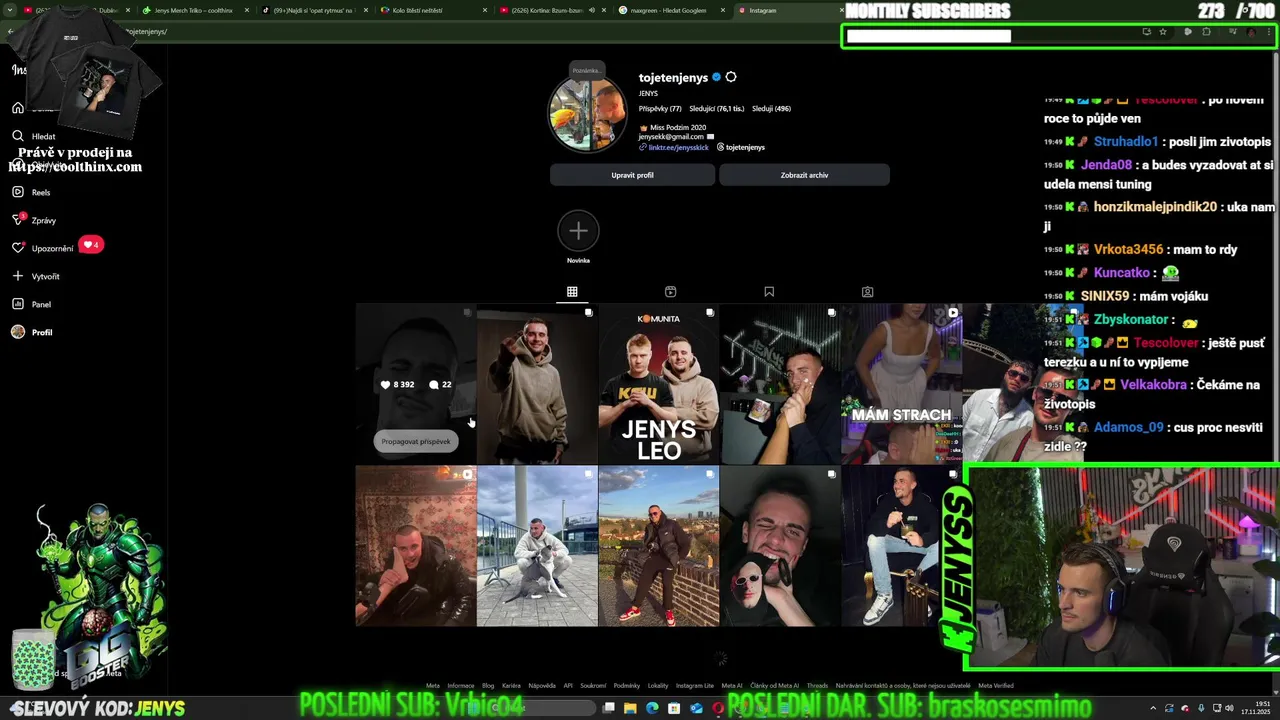Open the post with 8 392 likes
This screenshot has height=720, width=1280.
pyautogui.click(x=416, y=384)
